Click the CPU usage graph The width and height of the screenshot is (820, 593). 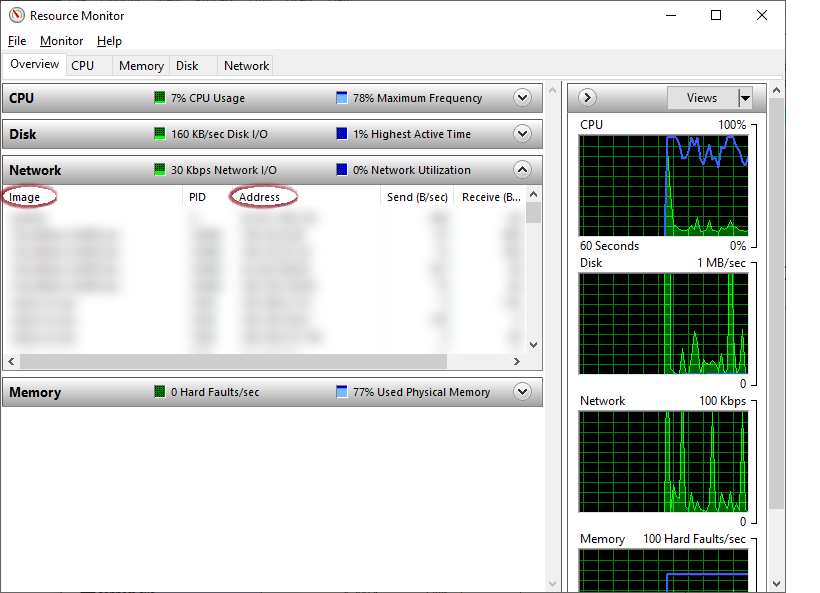664,186
